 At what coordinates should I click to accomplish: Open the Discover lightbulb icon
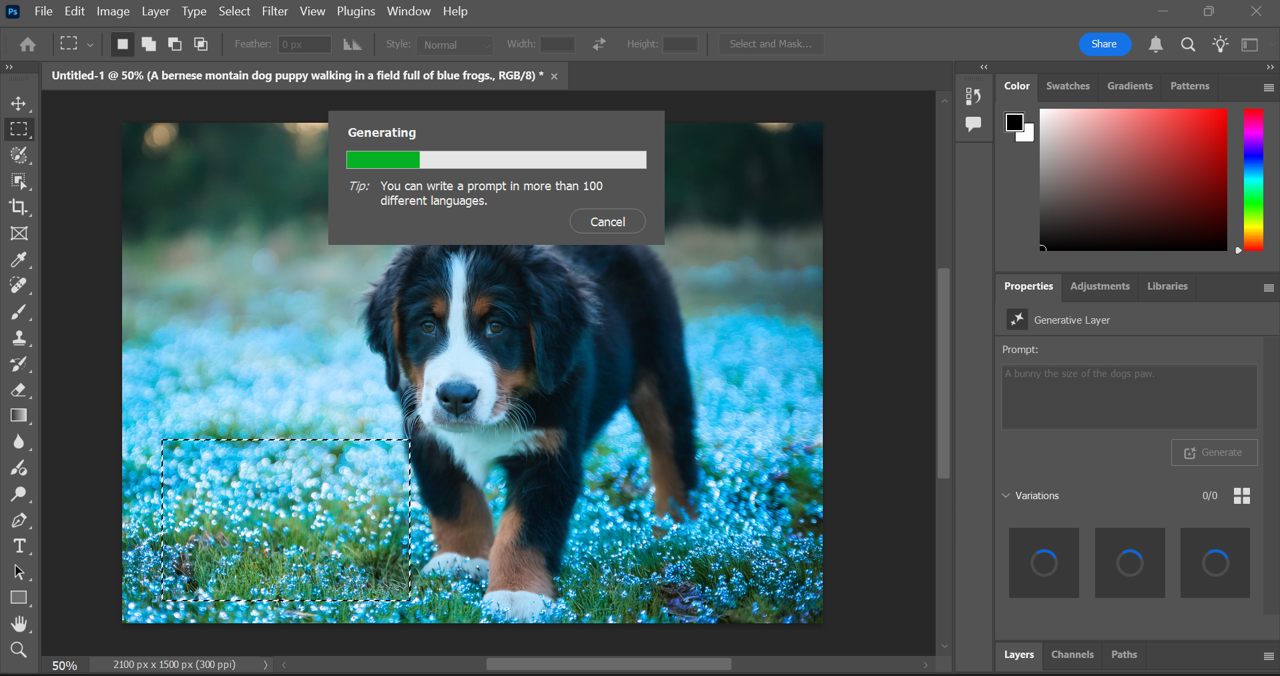[1220, 44]
